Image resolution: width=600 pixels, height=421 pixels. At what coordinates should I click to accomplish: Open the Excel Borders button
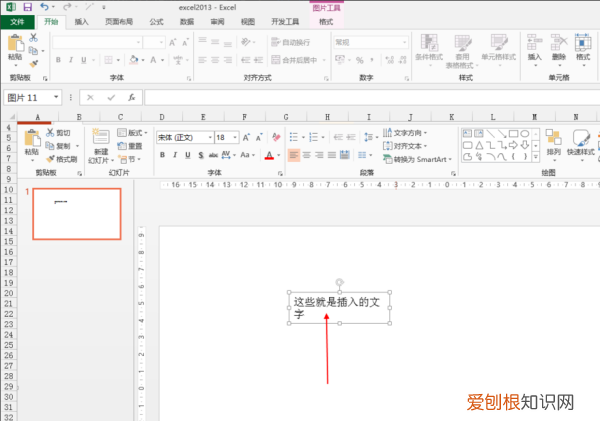click(x=109, y=60)
